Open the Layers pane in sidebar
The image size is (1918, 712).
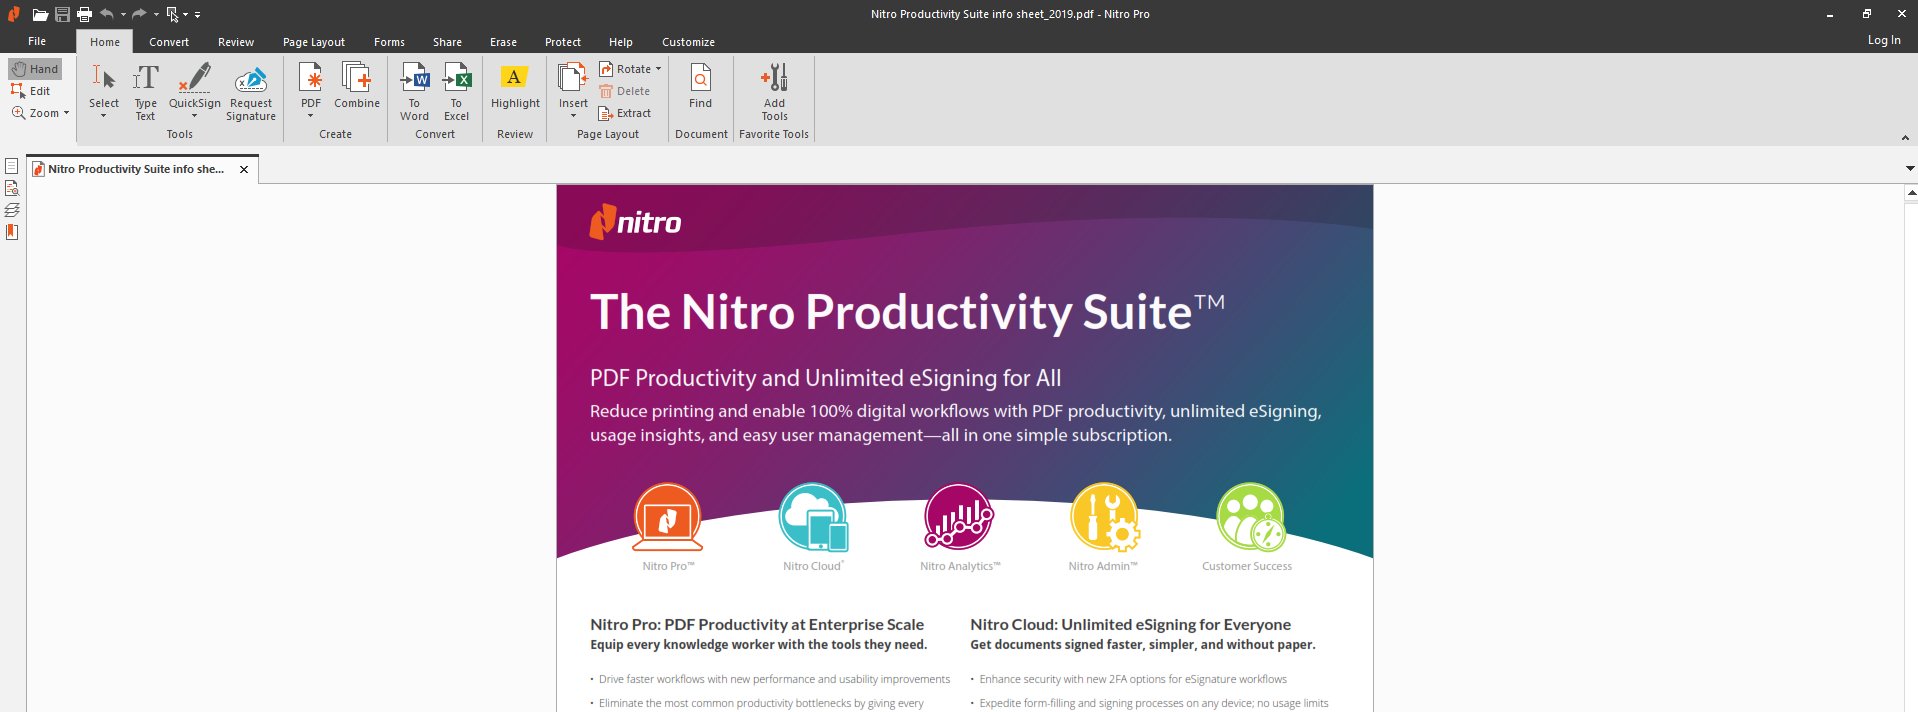12,210
